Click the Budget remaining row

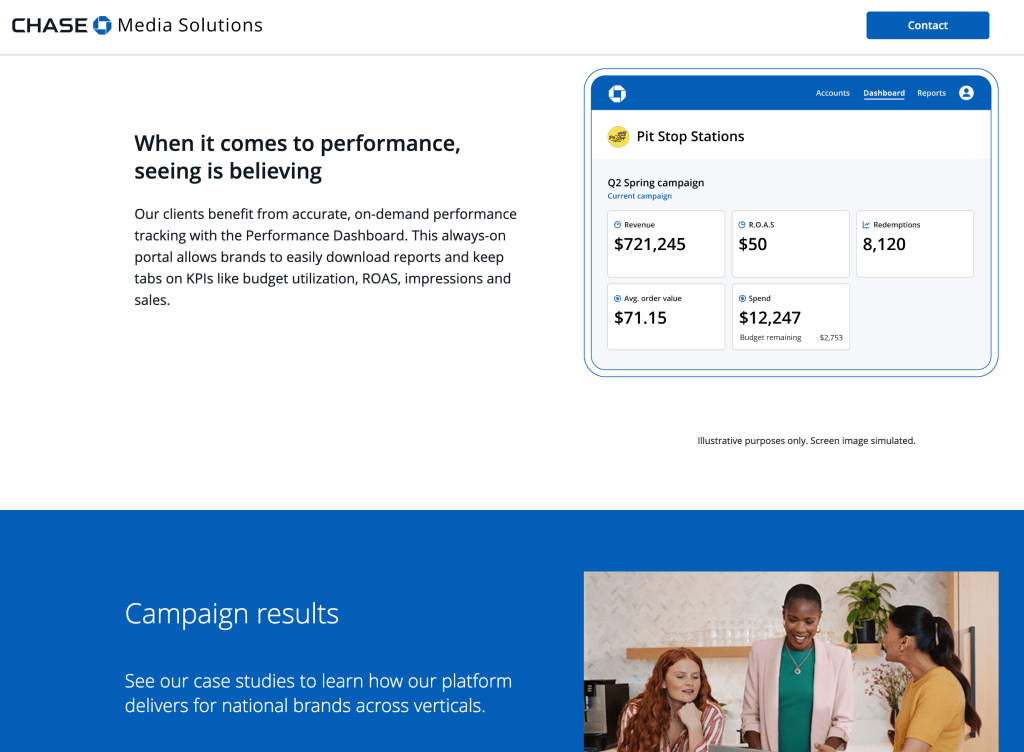[790, 338]
